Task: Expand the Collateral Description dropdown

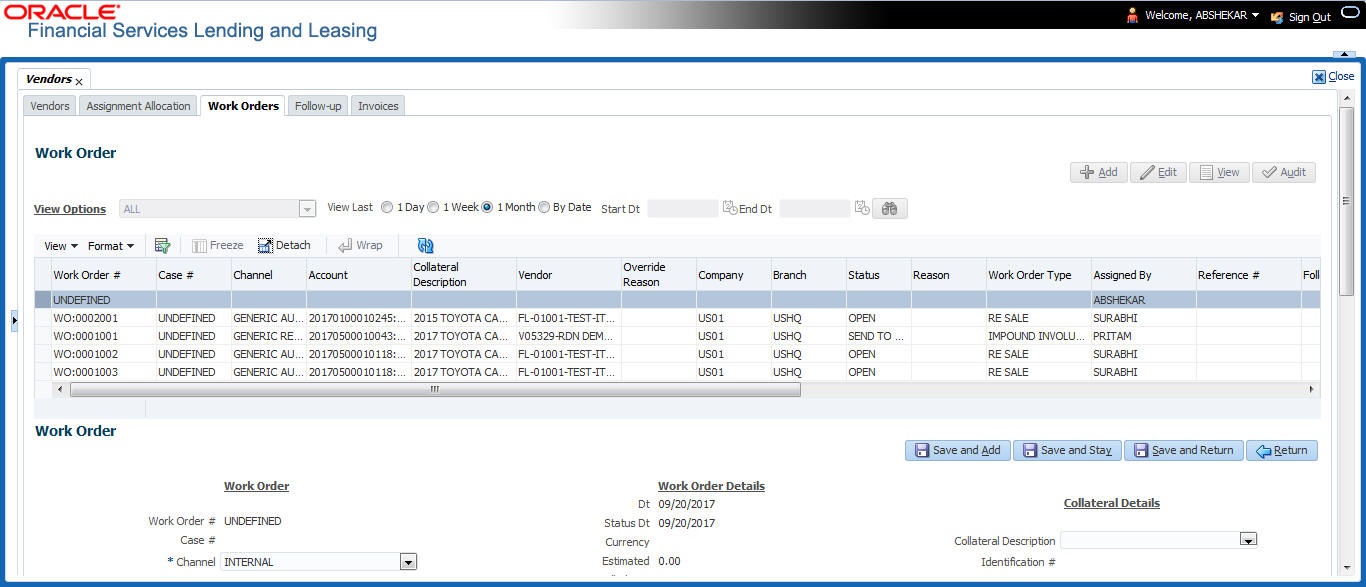Action: pos(1247,540)
